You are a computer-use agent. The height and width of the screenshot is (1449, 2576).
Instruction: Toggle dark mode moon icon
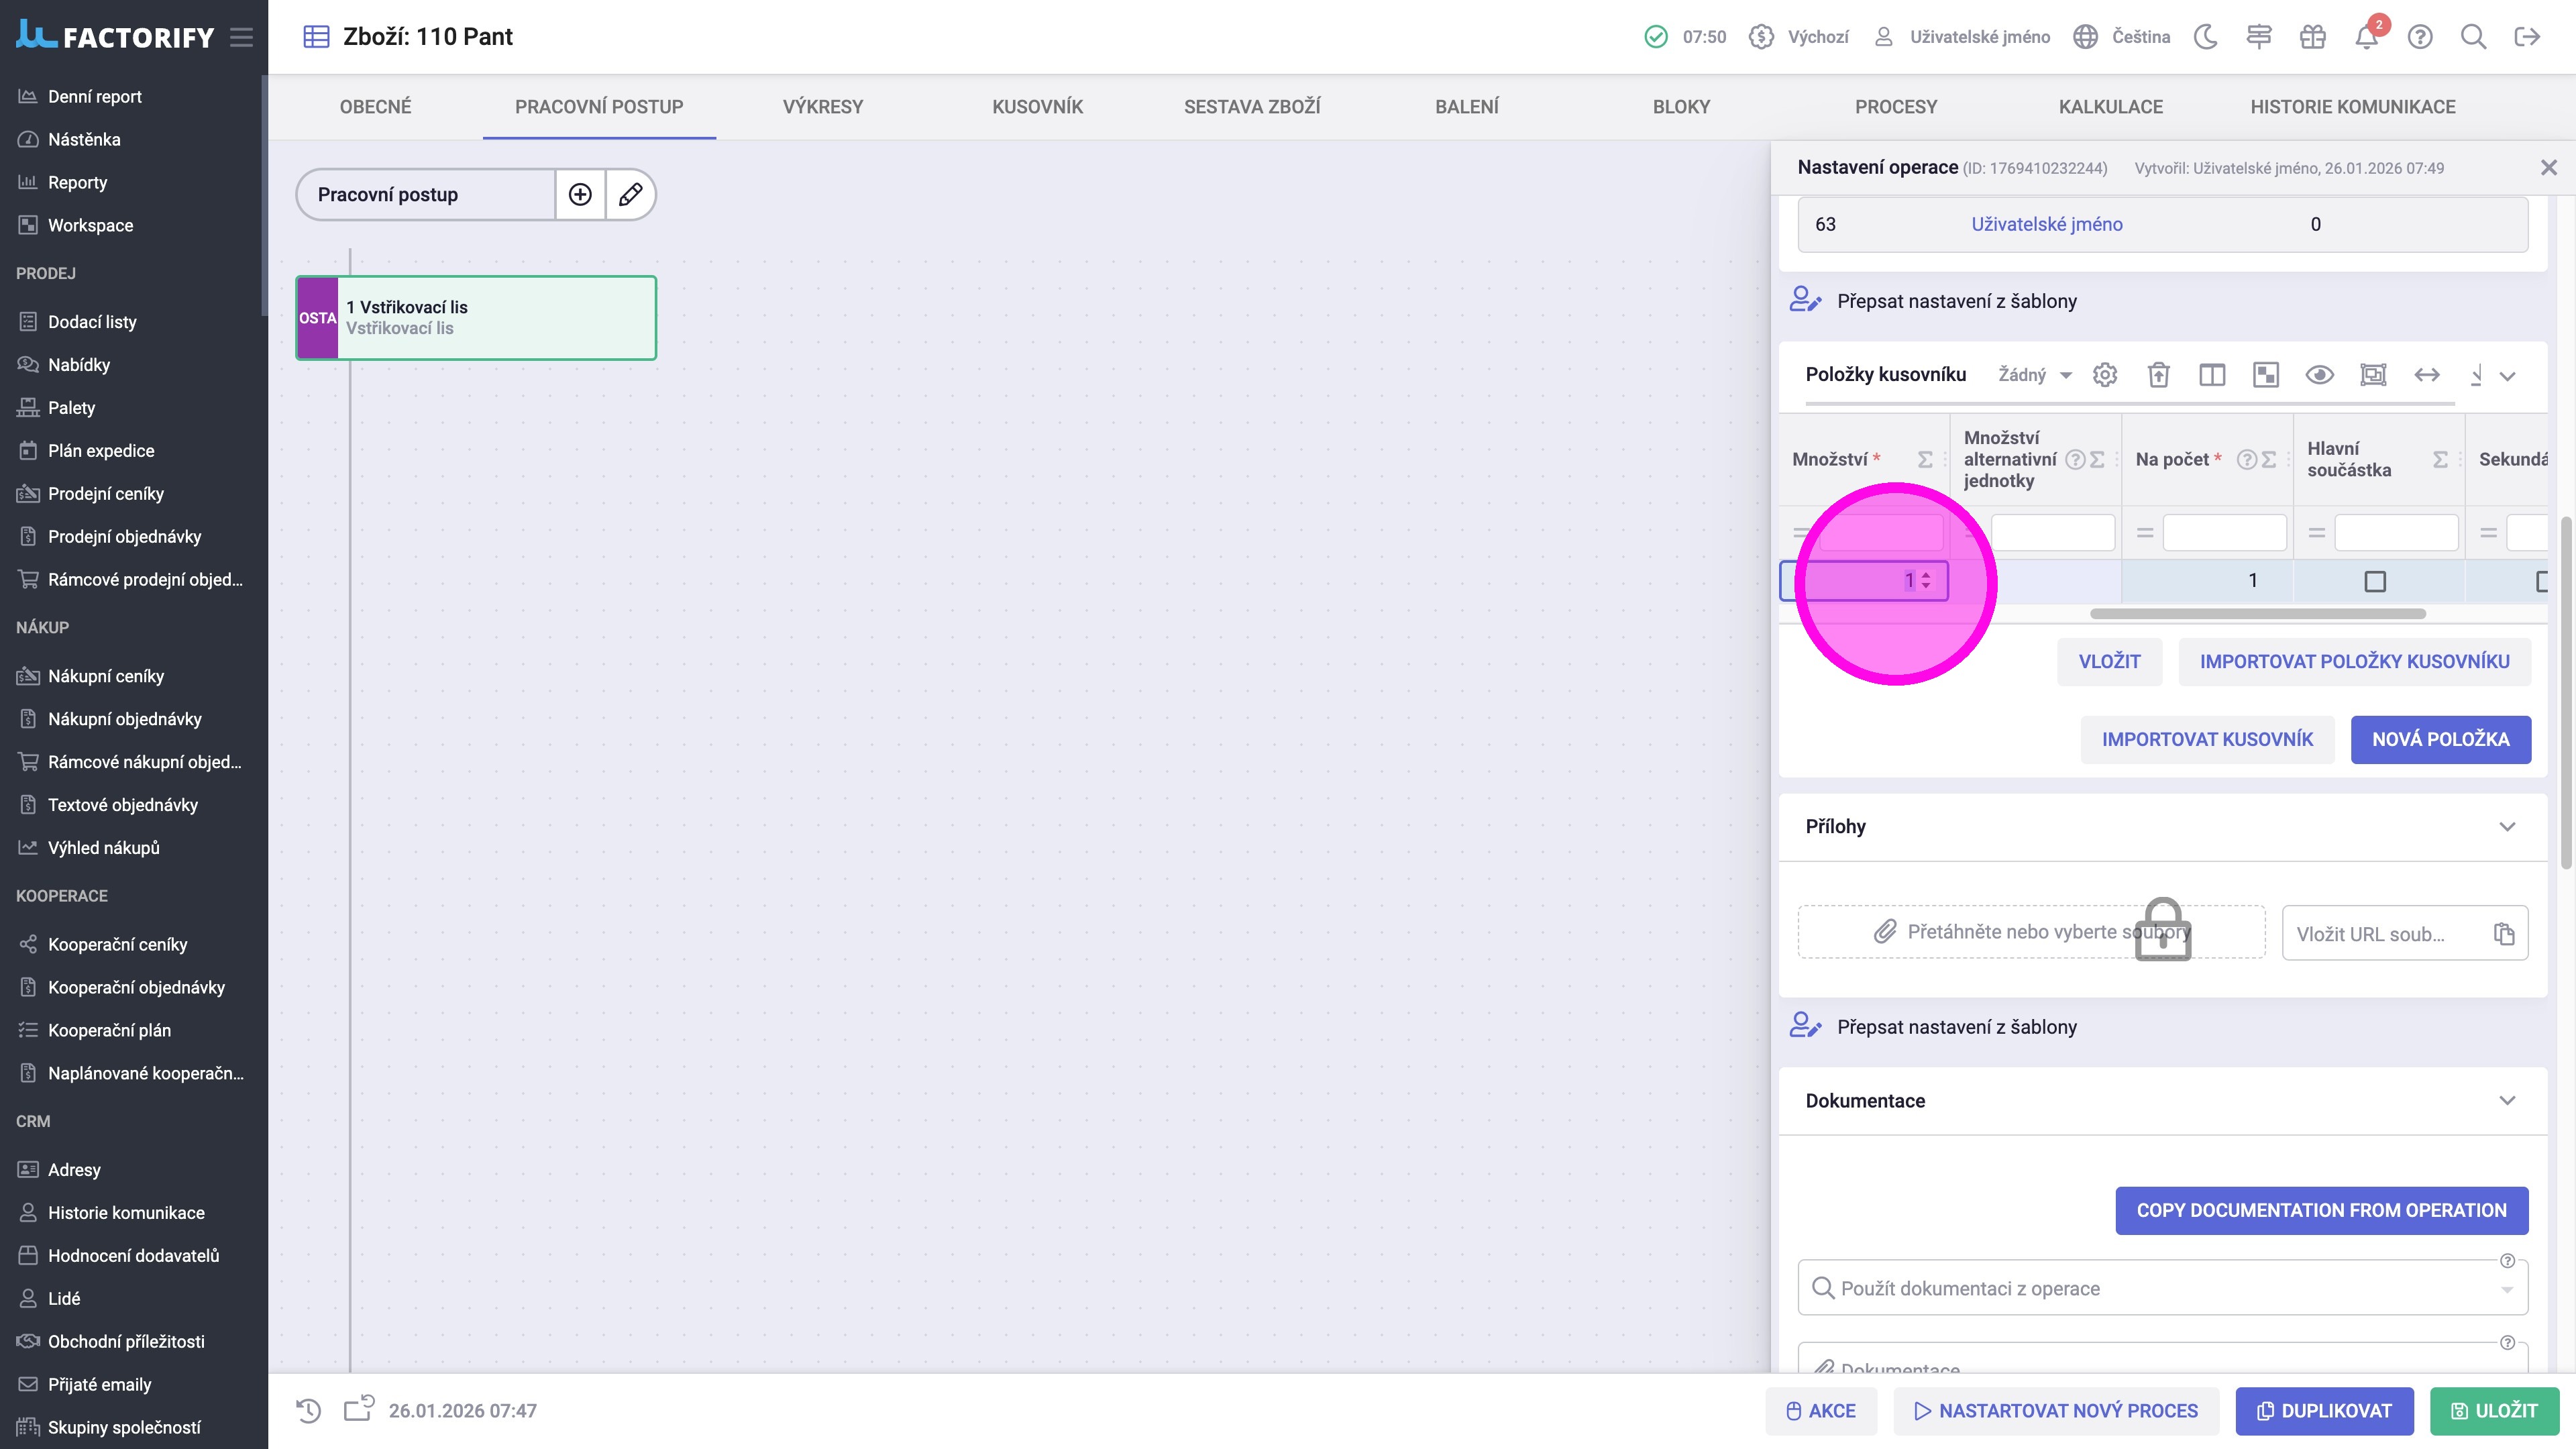click(x=2205, y=37)
